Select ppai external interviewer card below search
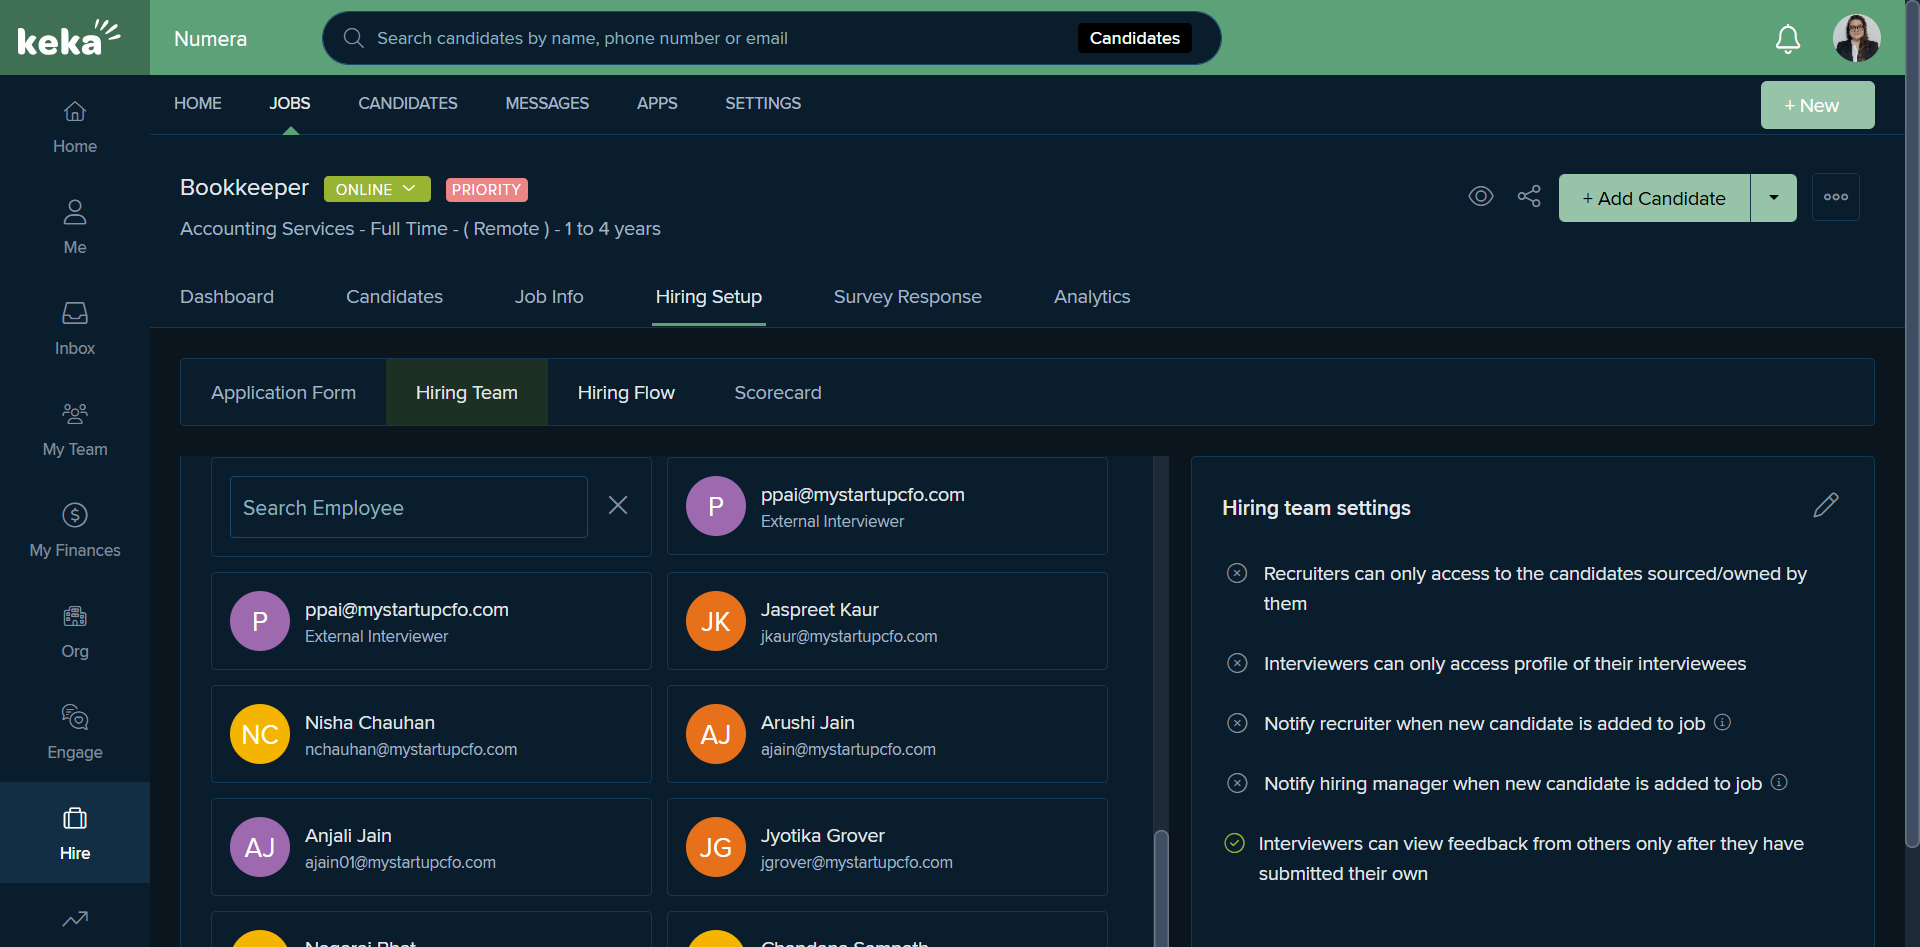 pyautogui.click(x=431, y=621)
